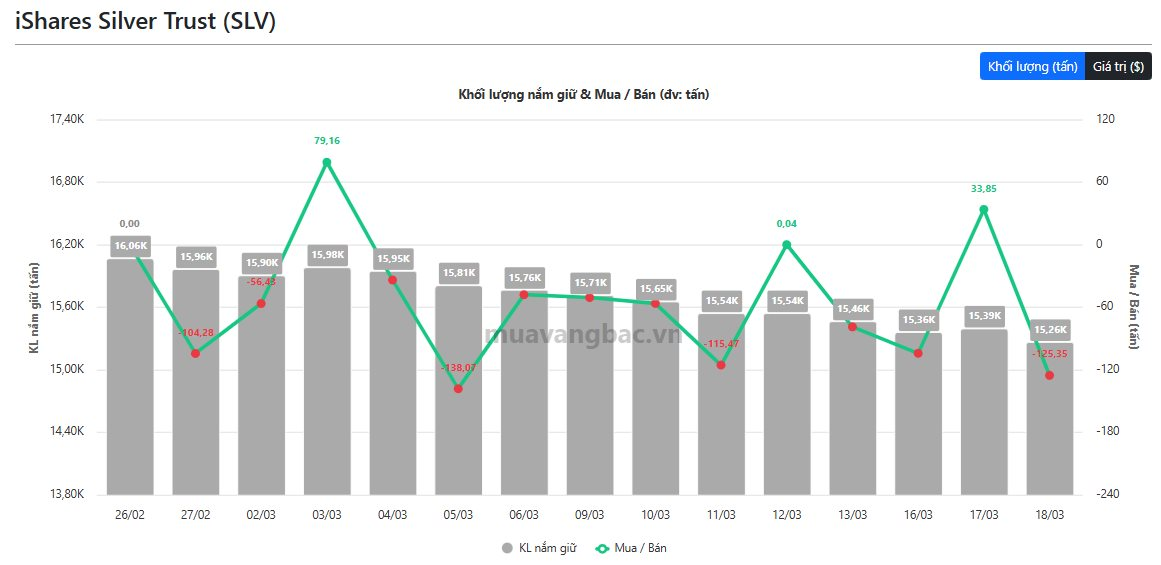Image resolution: width=1161 pixels, height=565 pixels.
Task: Click the red -104,28 point on 27/02
Action: [x=196, y=353]
